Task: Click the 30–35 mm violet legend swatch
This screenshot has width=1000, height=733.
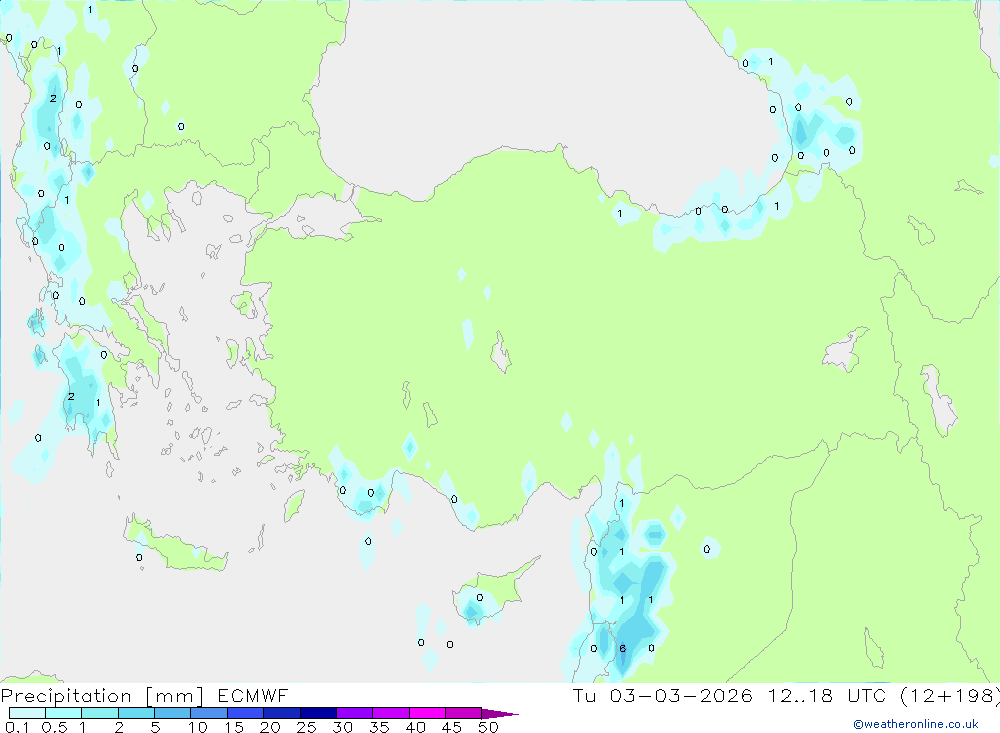Action: 355,713
